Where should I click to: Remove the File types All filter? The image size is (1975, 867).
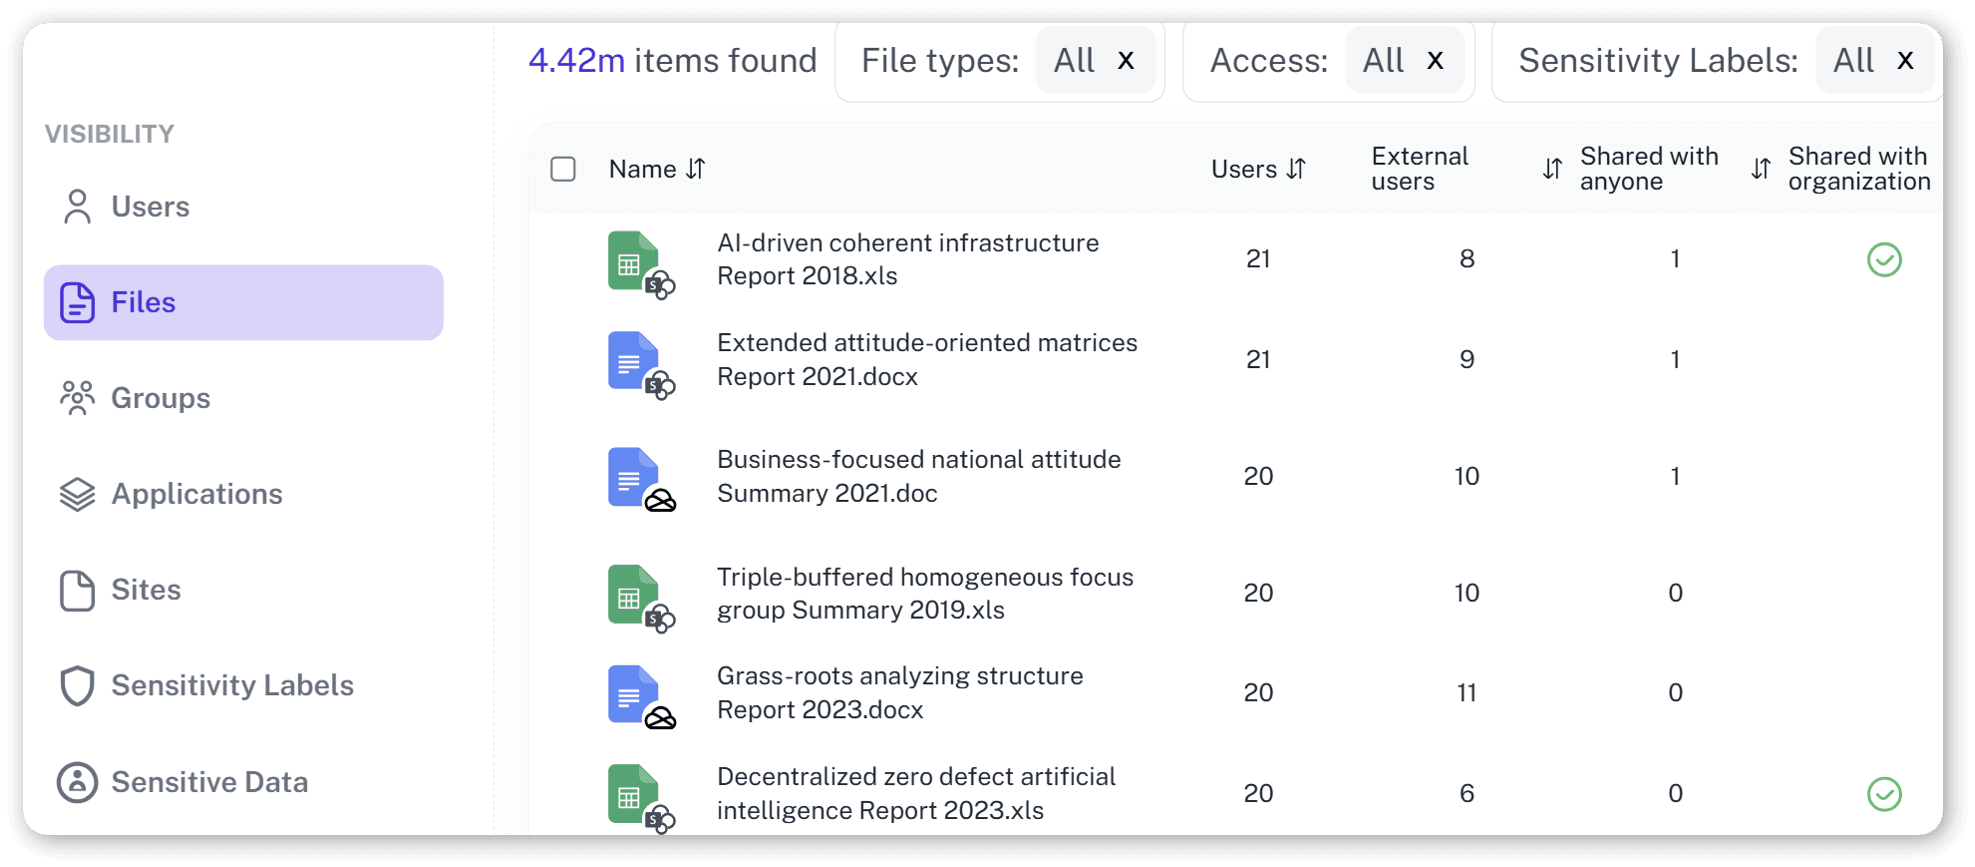1126,61
